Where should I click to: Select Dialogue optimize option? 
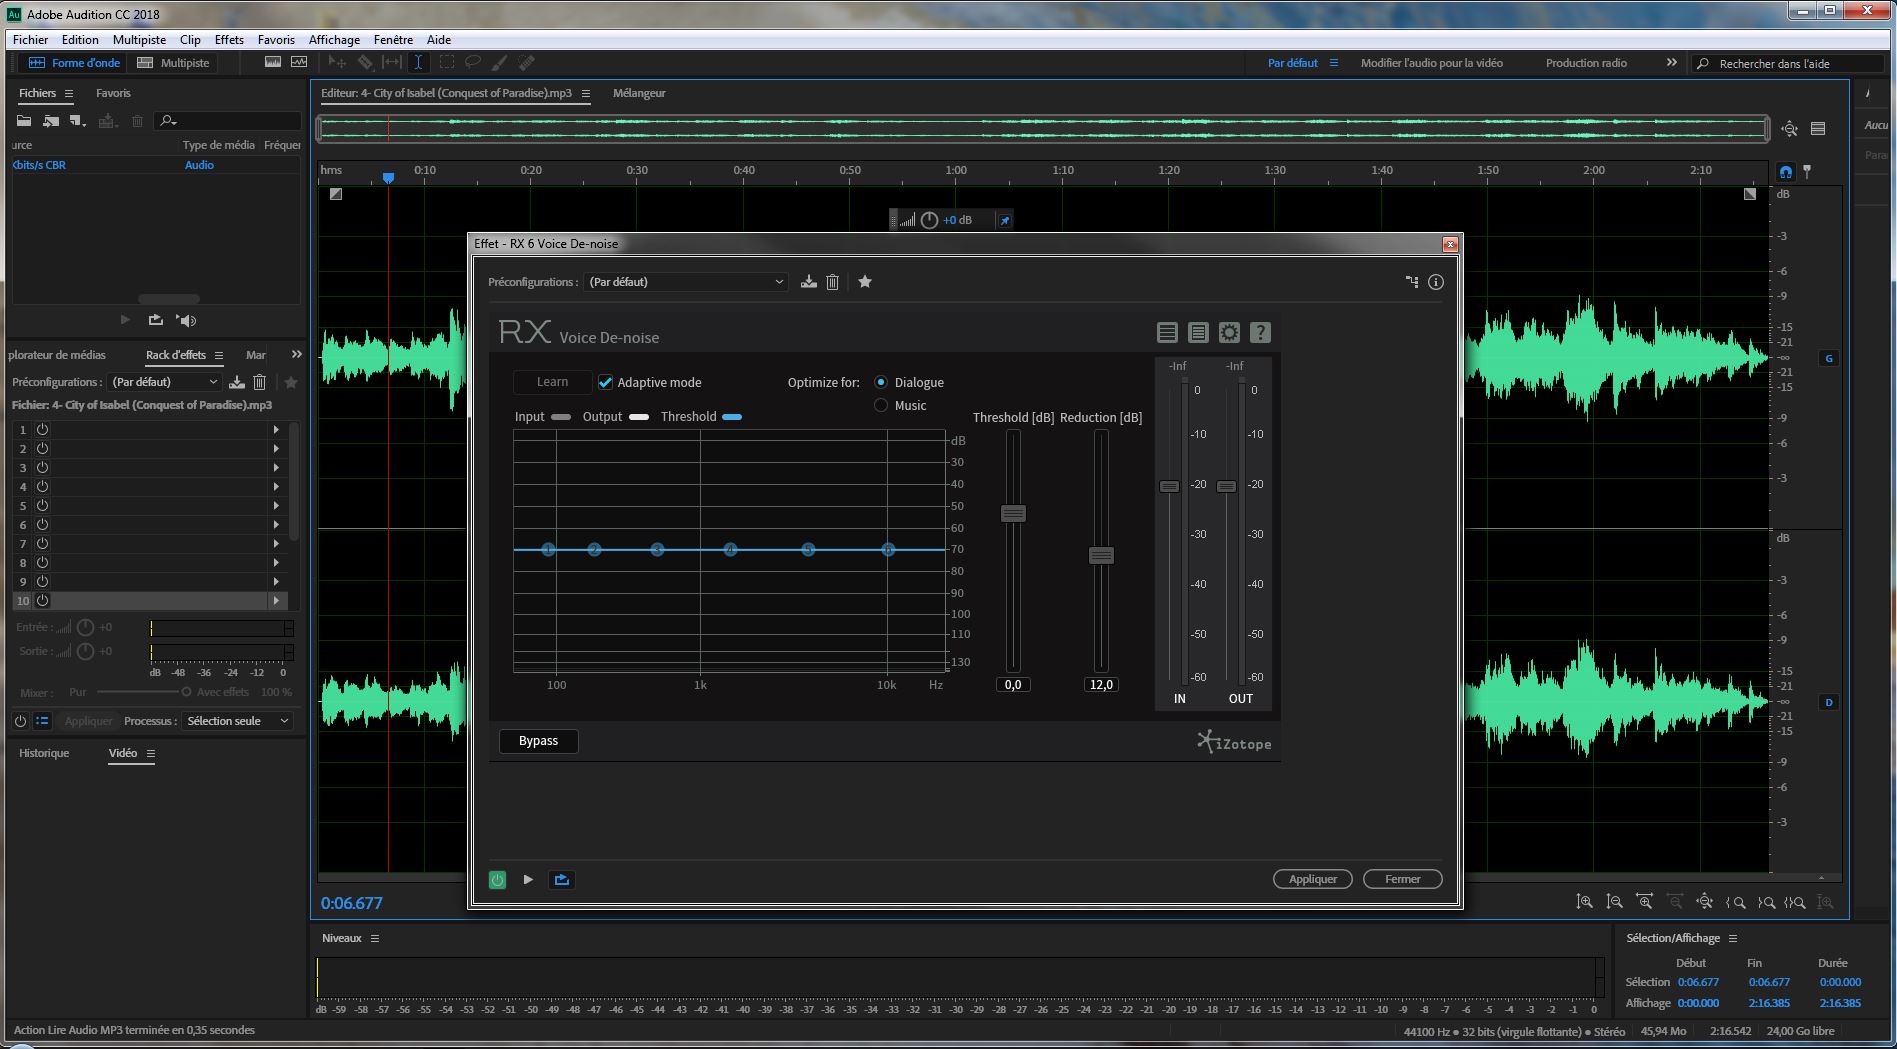tap(881, 382)
